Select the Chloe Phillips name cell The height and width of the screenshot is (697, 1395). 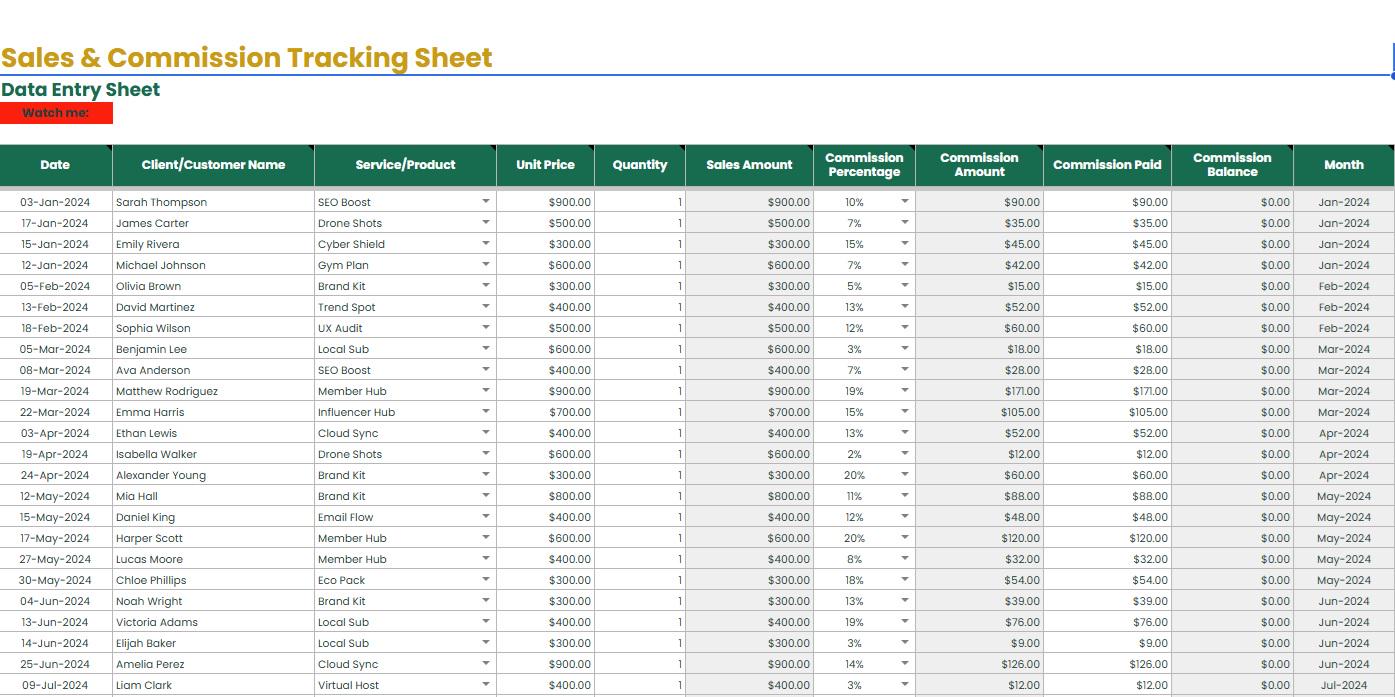pos(213,580)
